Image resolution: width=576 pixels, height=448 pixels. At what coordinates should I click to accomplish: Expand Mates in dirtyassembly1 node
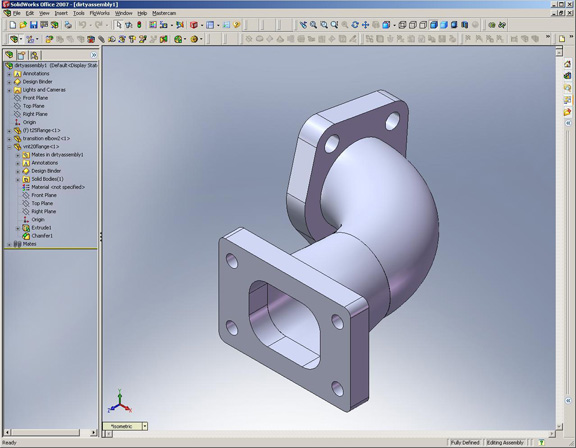[x=18, y=155]
